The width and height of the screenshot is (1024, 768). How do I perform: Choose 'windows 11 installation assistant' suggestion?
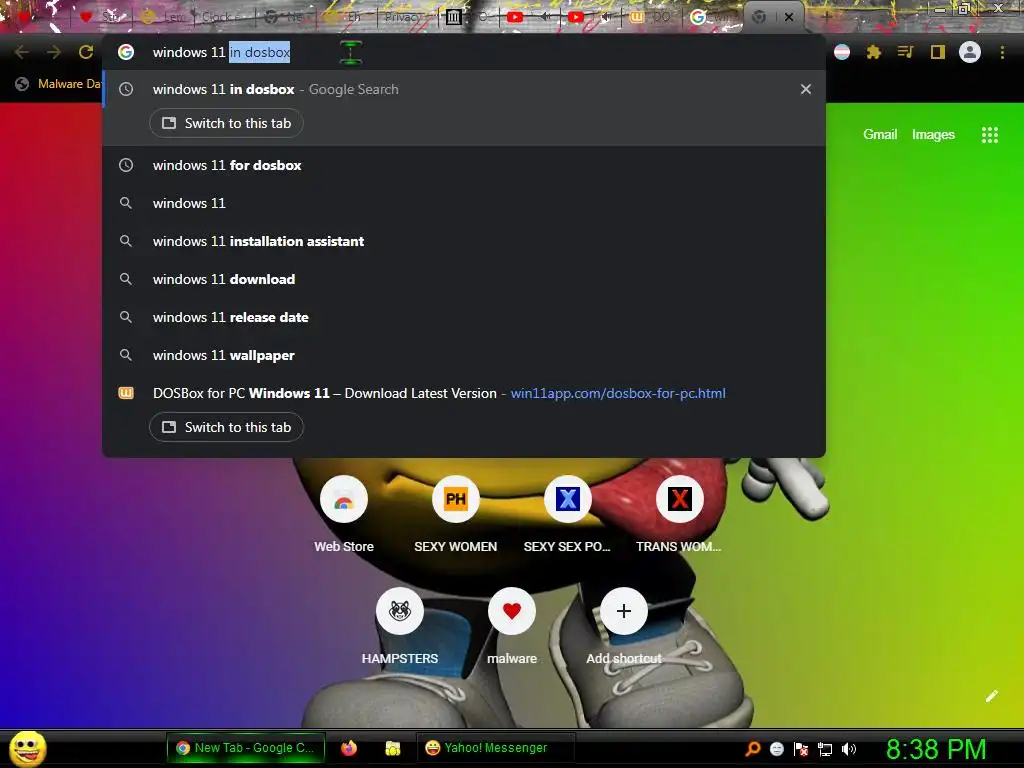[x=464, y=241]
